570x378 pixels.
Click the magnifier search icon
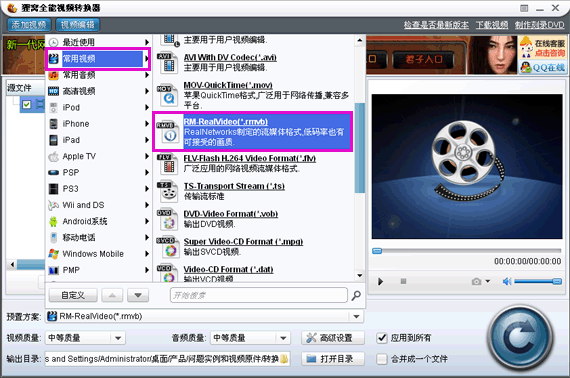click(356, 295)
